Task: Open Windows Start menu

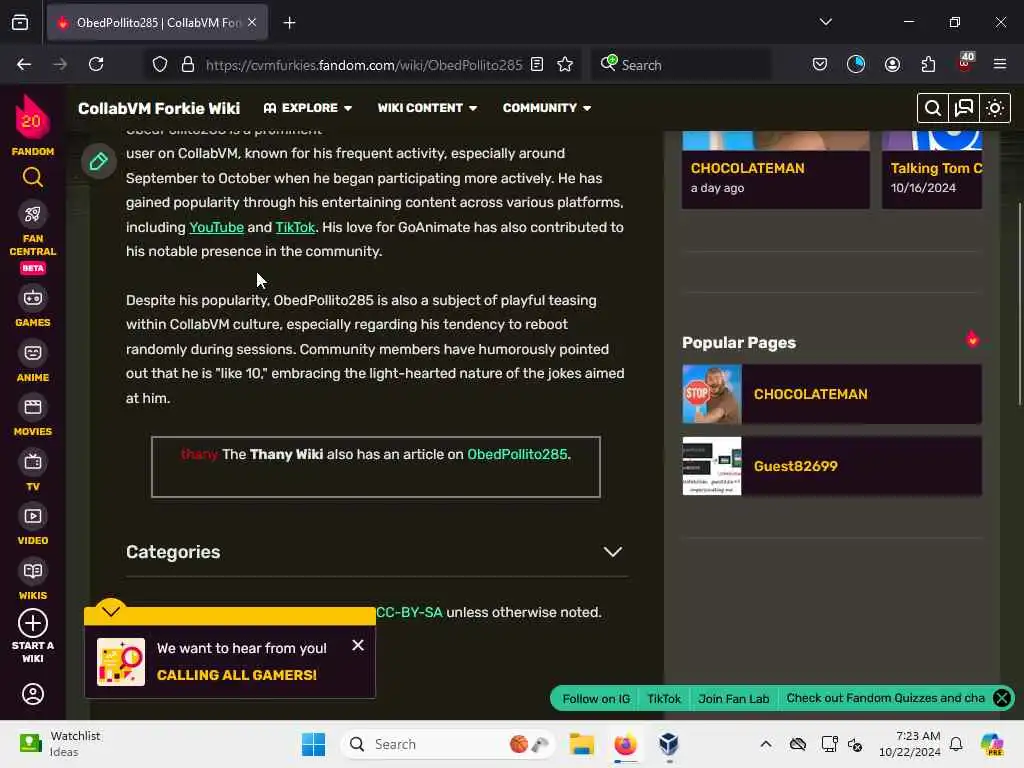Action: [x=313, y=744]
